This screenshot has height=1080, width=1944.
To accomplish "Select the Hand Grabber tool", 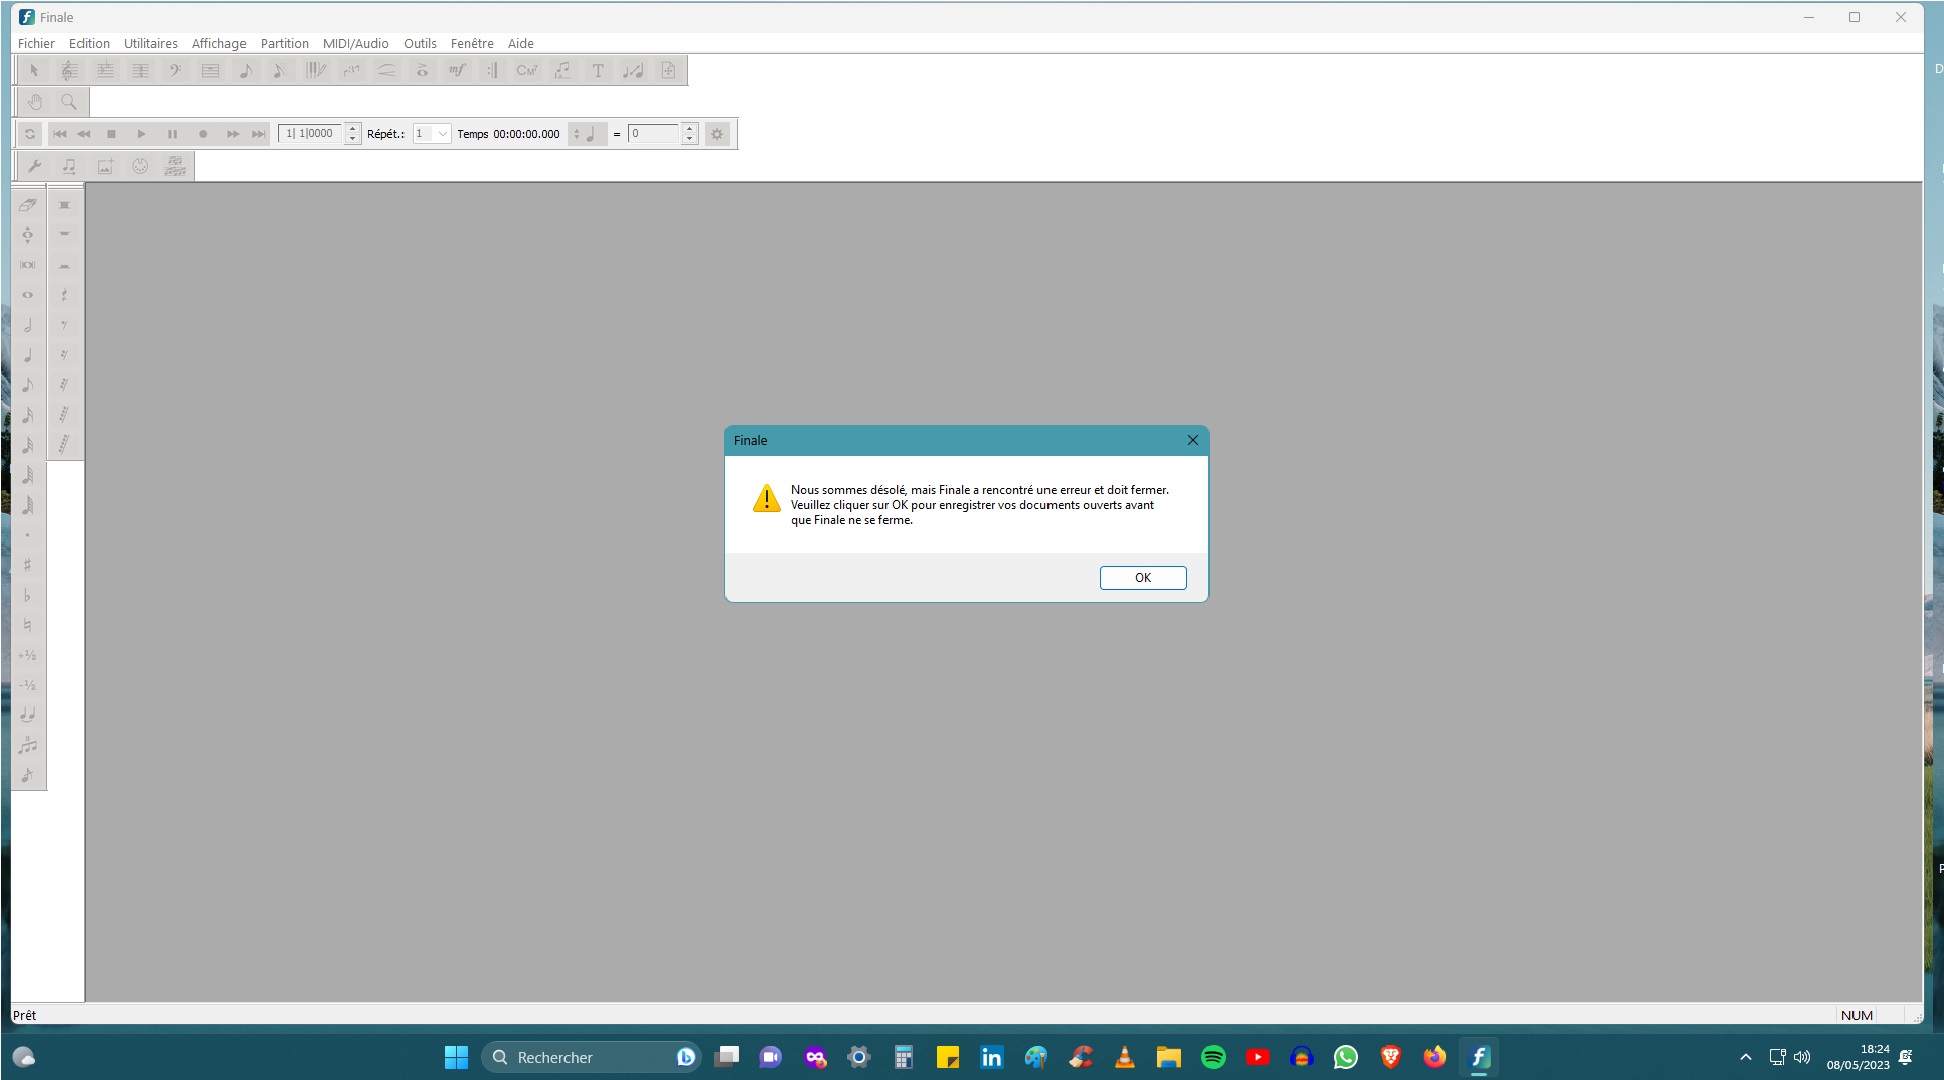I will coord(35,102).
